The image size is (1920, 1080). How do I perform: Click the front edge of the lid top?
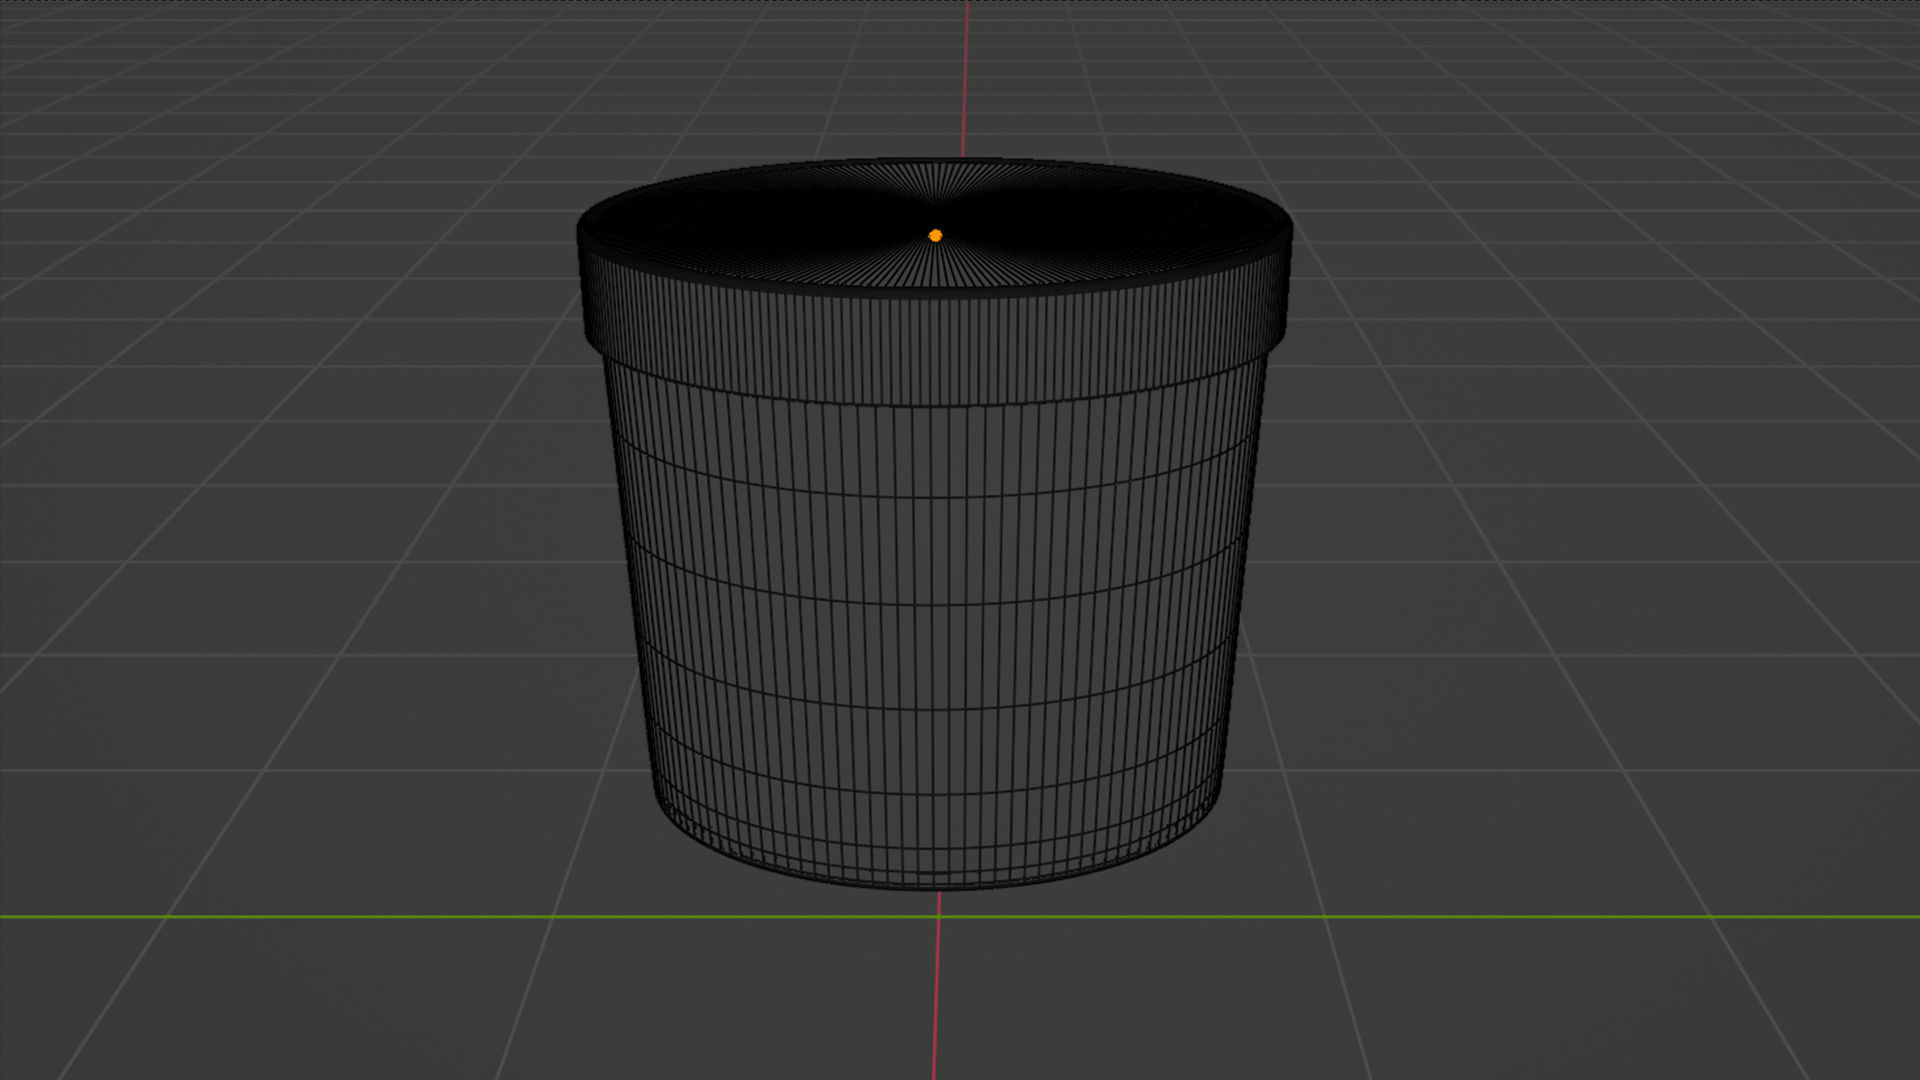935,290
